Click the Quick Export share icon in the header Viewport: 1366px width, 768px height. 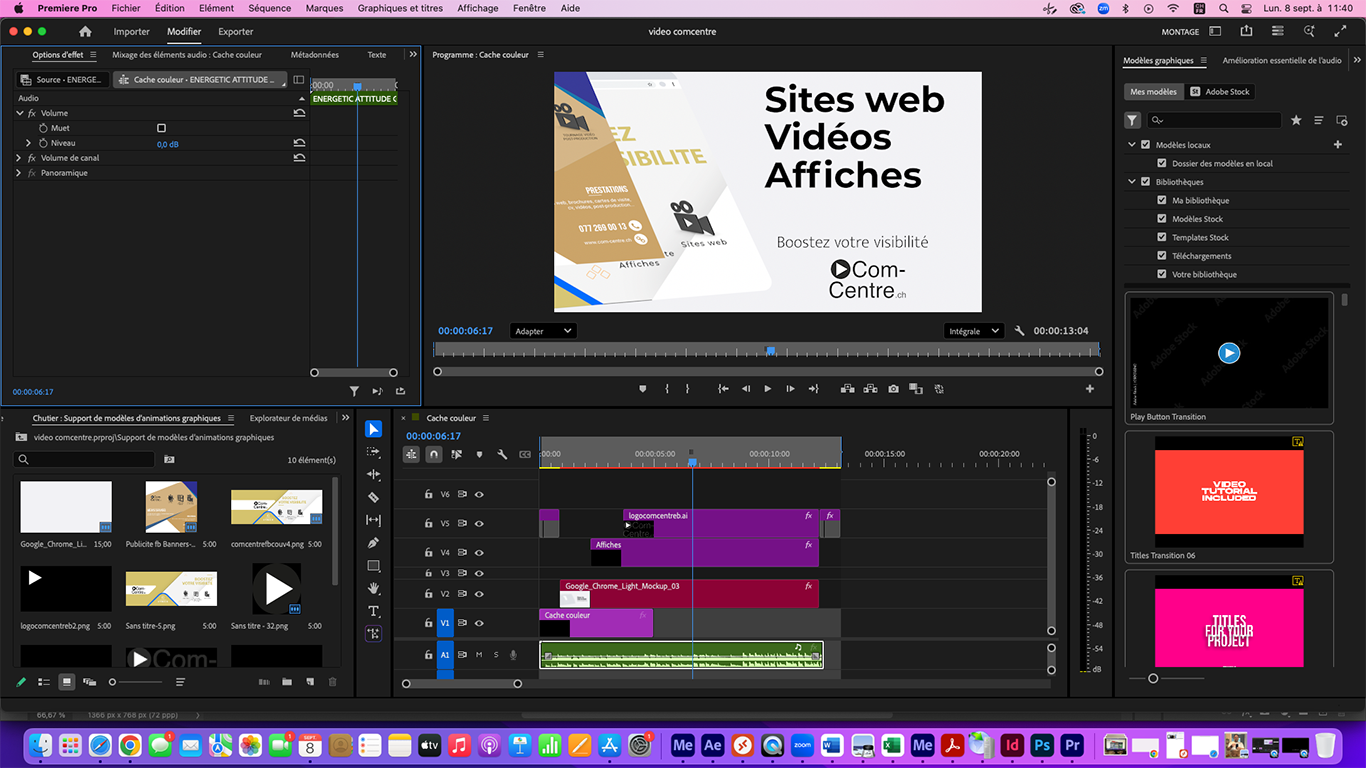pyautogui.click(x=1247, y=32)
